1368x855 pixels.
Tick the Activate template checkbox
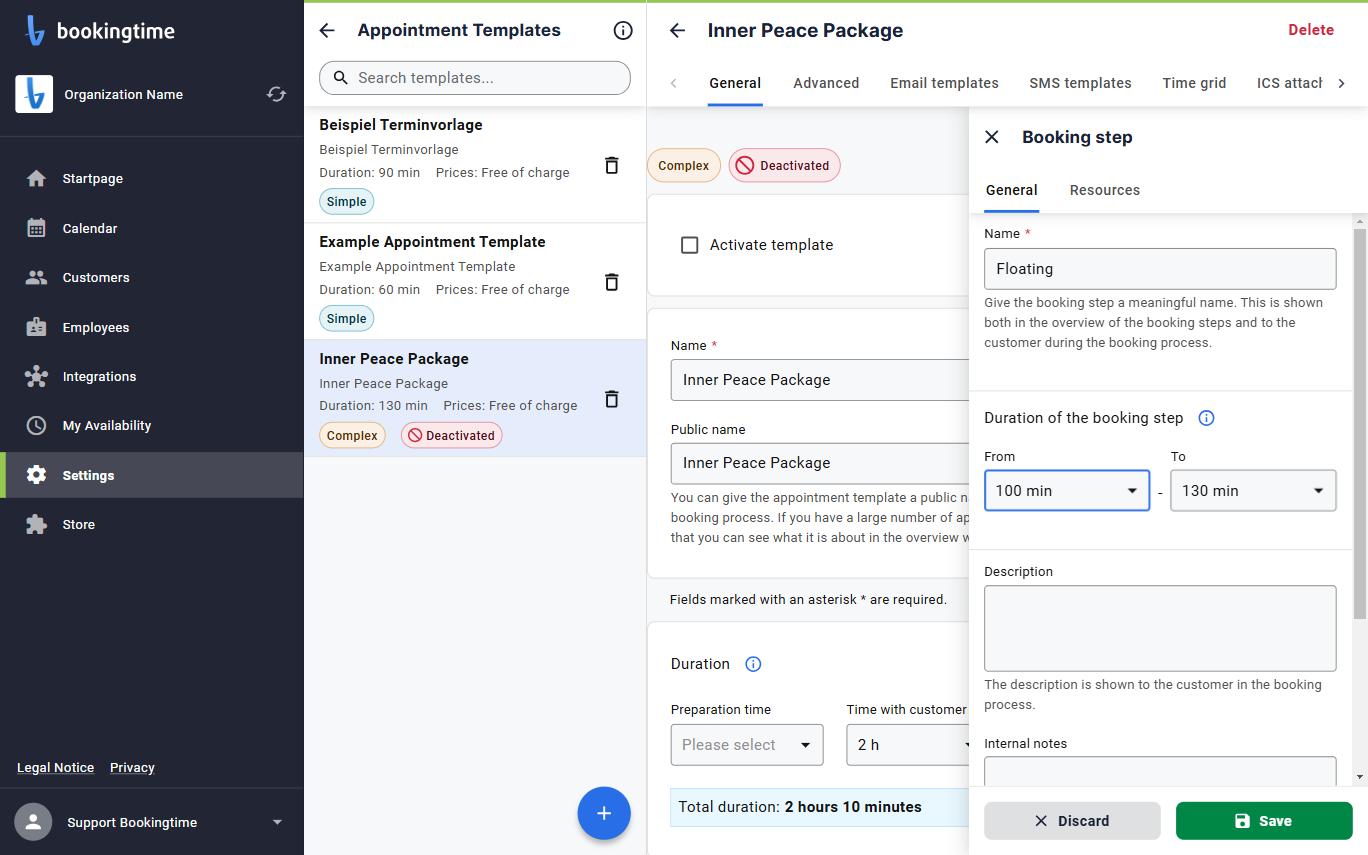pyautogui.click(x=690, y=245)
